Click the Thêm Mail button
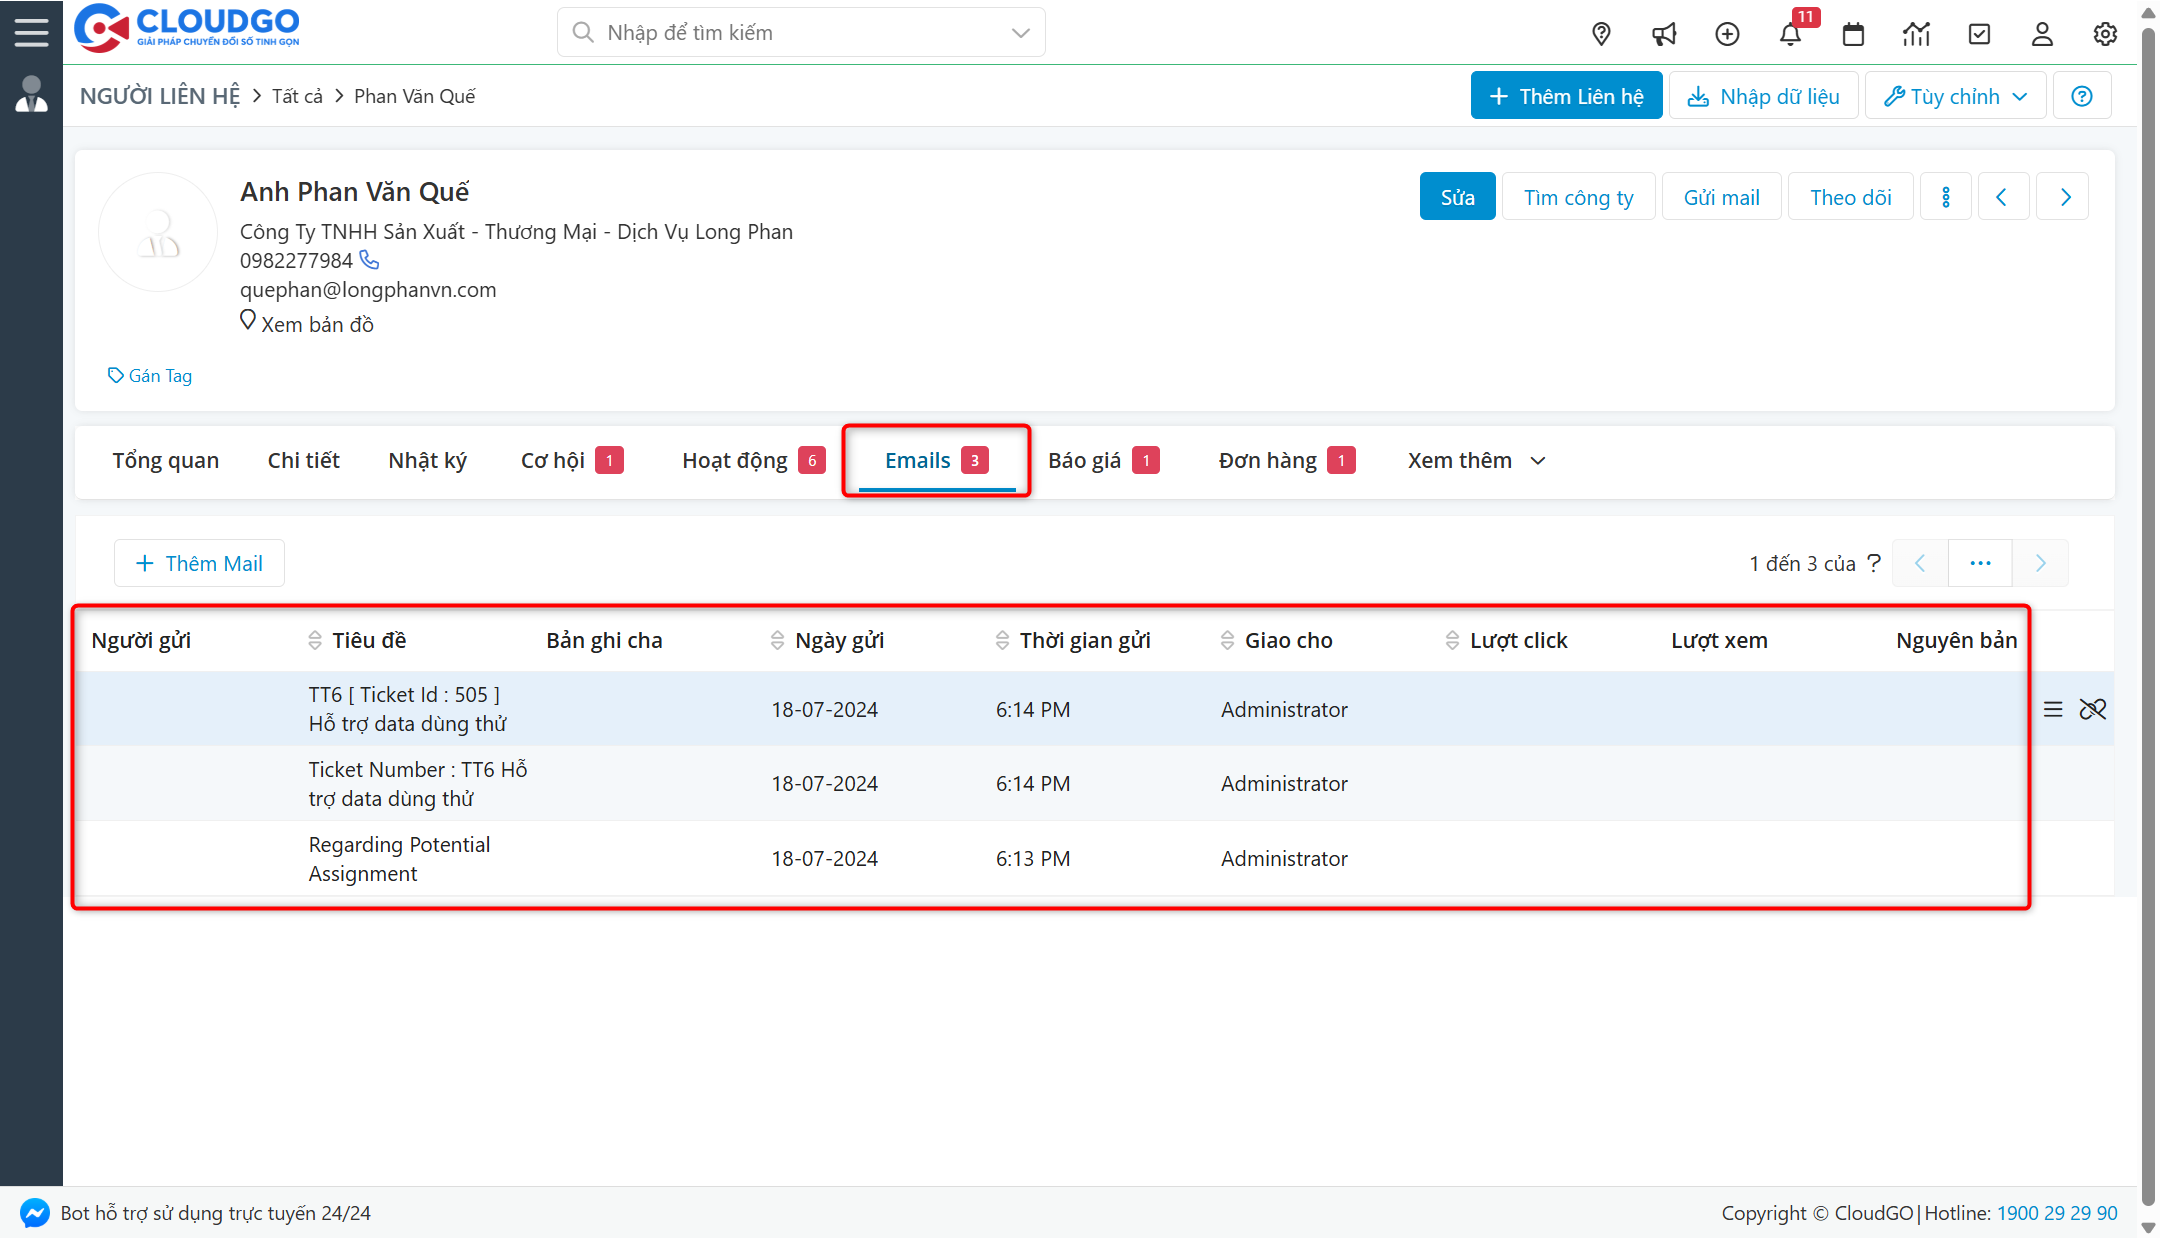The height and width of the screenshot is (1238, 2160). tap(199, 563)
